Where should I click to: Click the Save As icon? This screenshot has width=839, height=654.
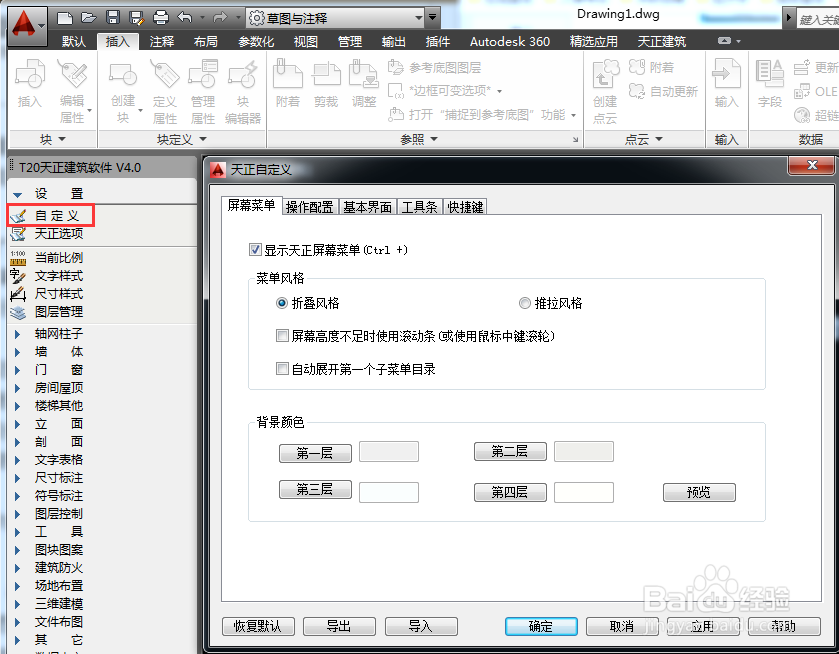click(x=137, y=18)
